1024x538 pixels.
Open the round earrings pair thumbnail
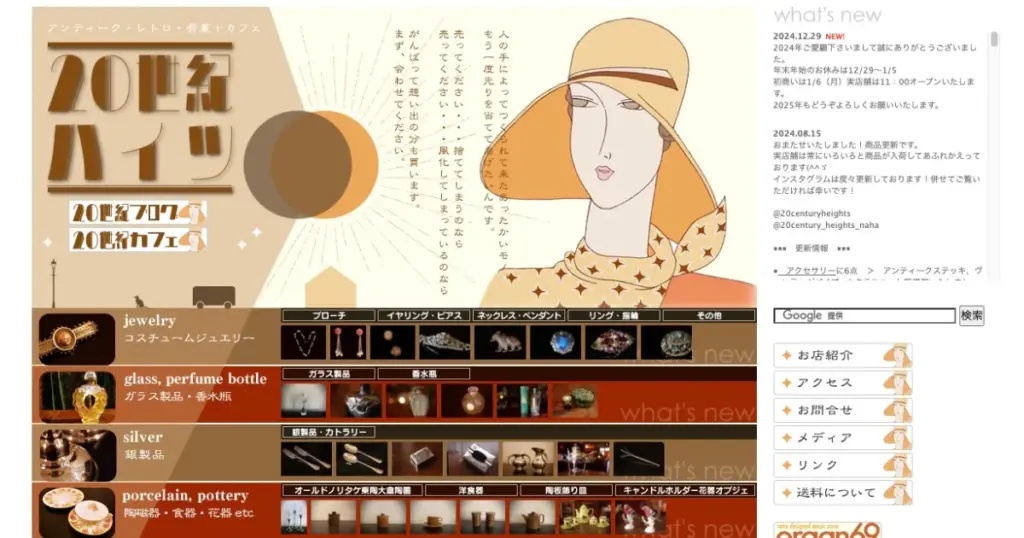(392, 342)
